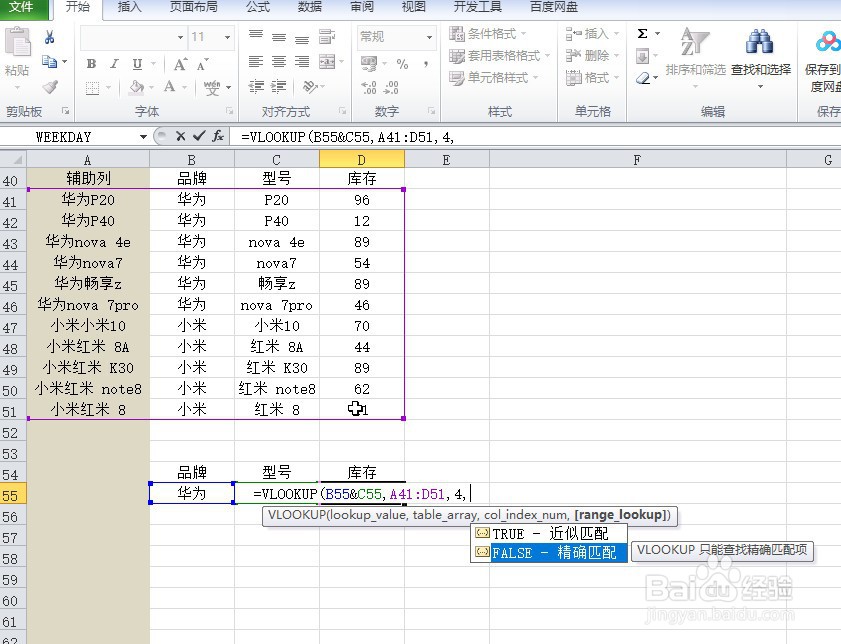Click the cell borders icon
841x644 pixels.
(92, 87)
